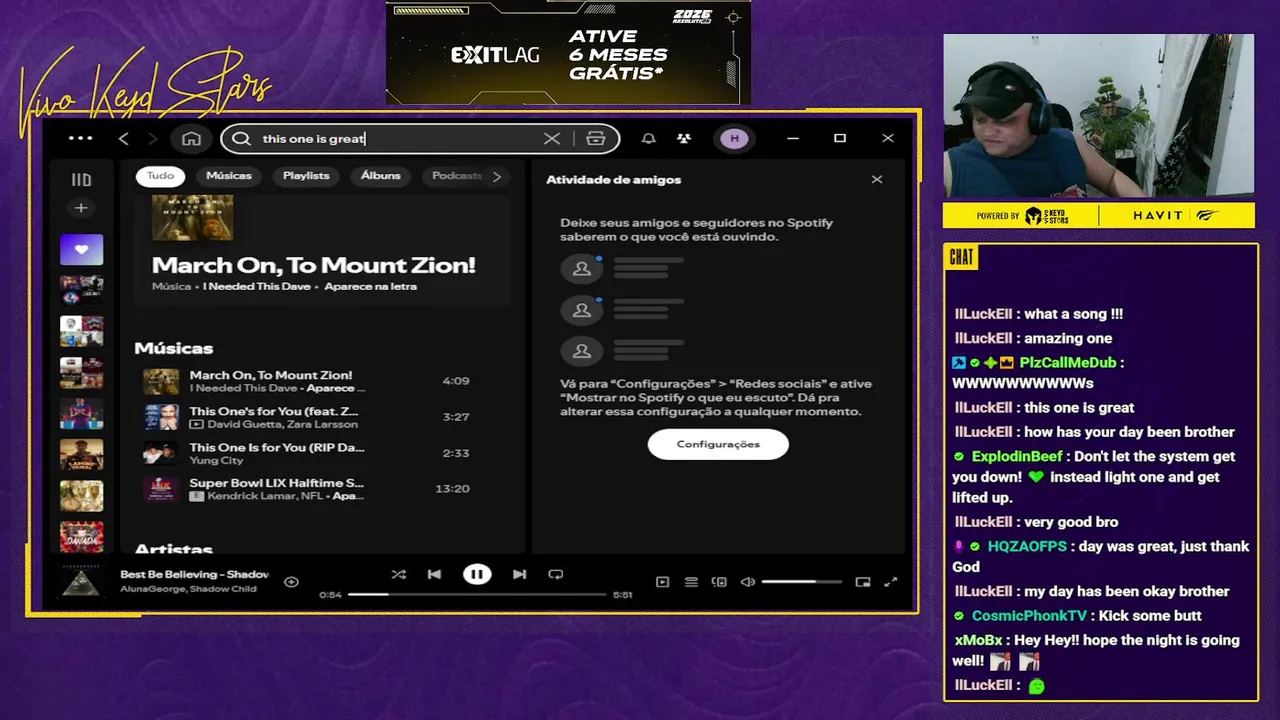Skip to next track
Image resolution: width=1280 pixels, height=720 pixels.
[x=519, y=574]
